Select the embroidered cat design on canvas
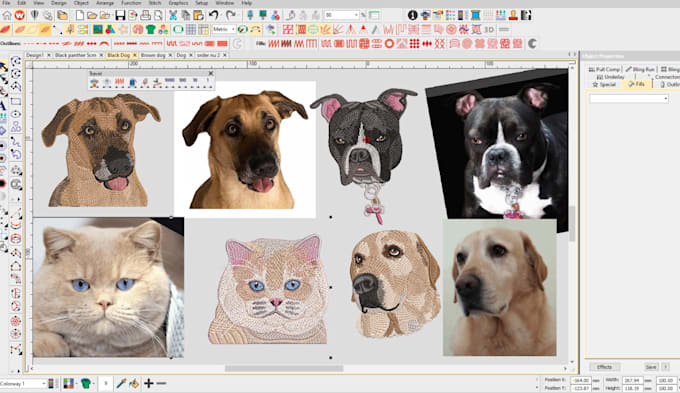Viewport: 680px width, 393px height. tap(268, 288)
